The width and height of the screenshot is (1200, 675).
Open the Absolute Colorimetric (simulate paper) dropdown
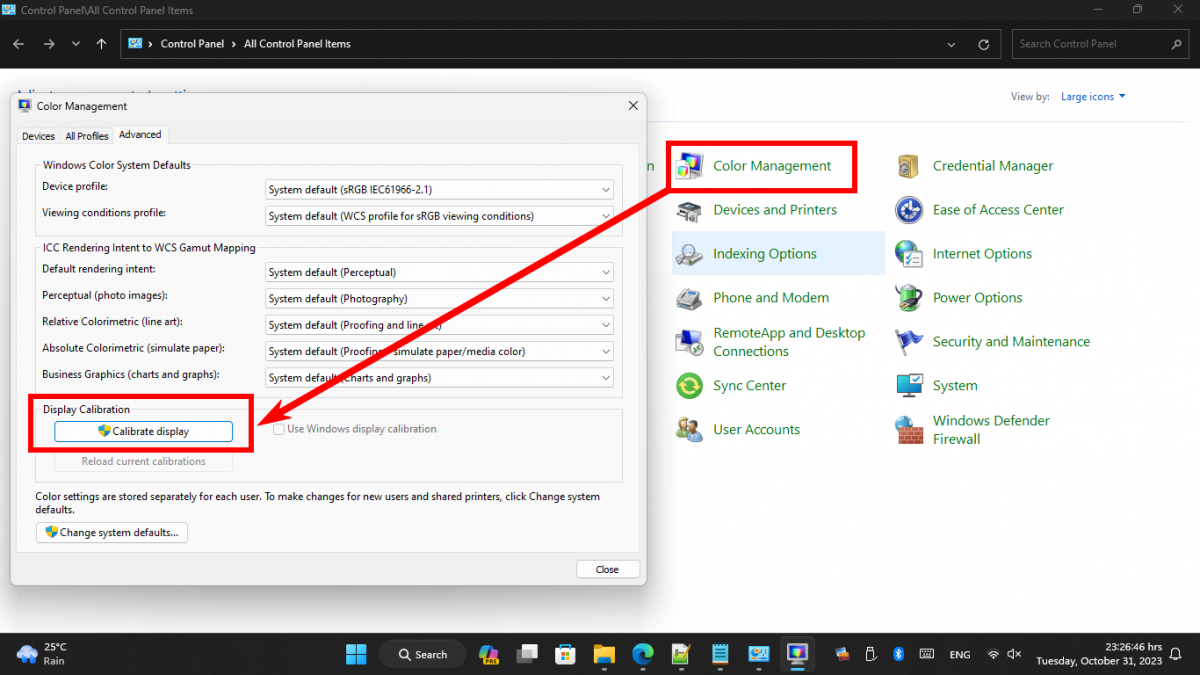point(440,351)
